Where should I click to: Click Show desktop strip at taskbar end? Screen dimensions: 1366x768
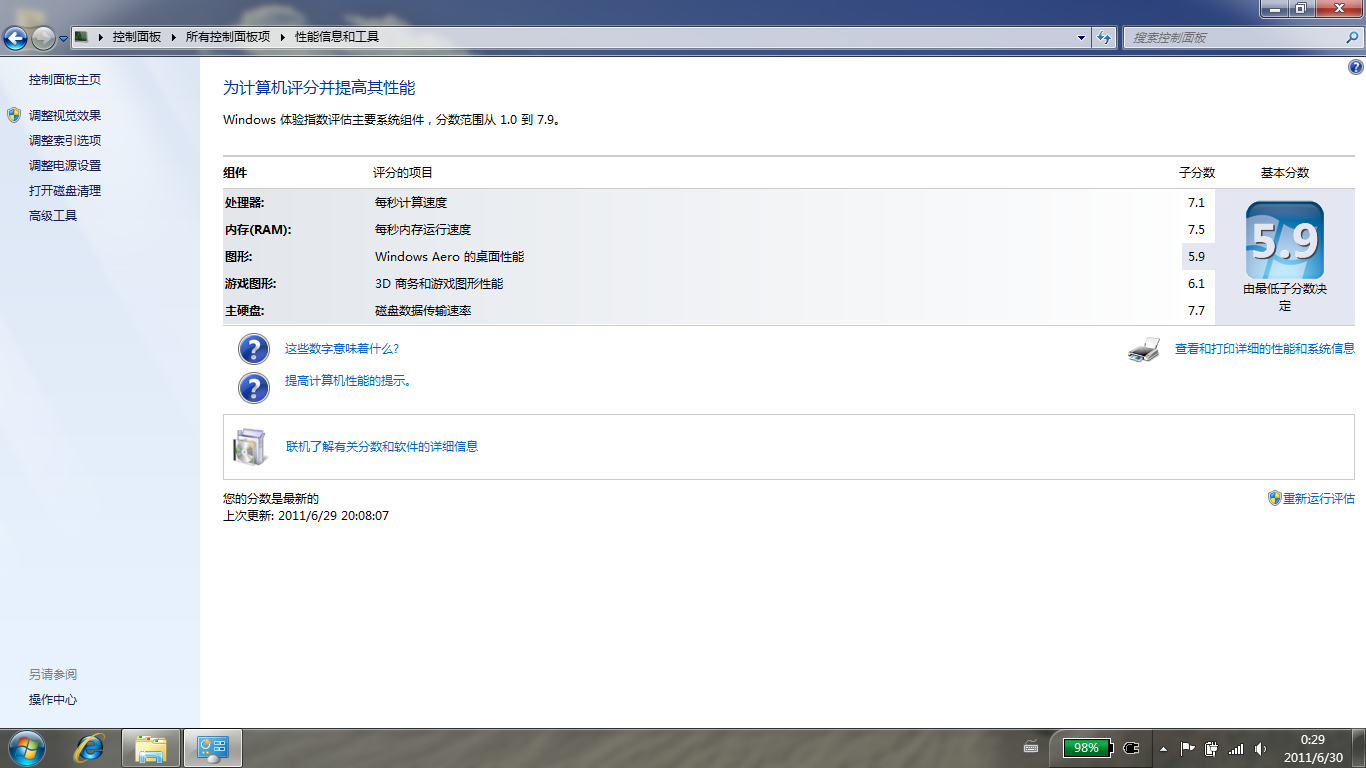click(x=1358, y=748)
